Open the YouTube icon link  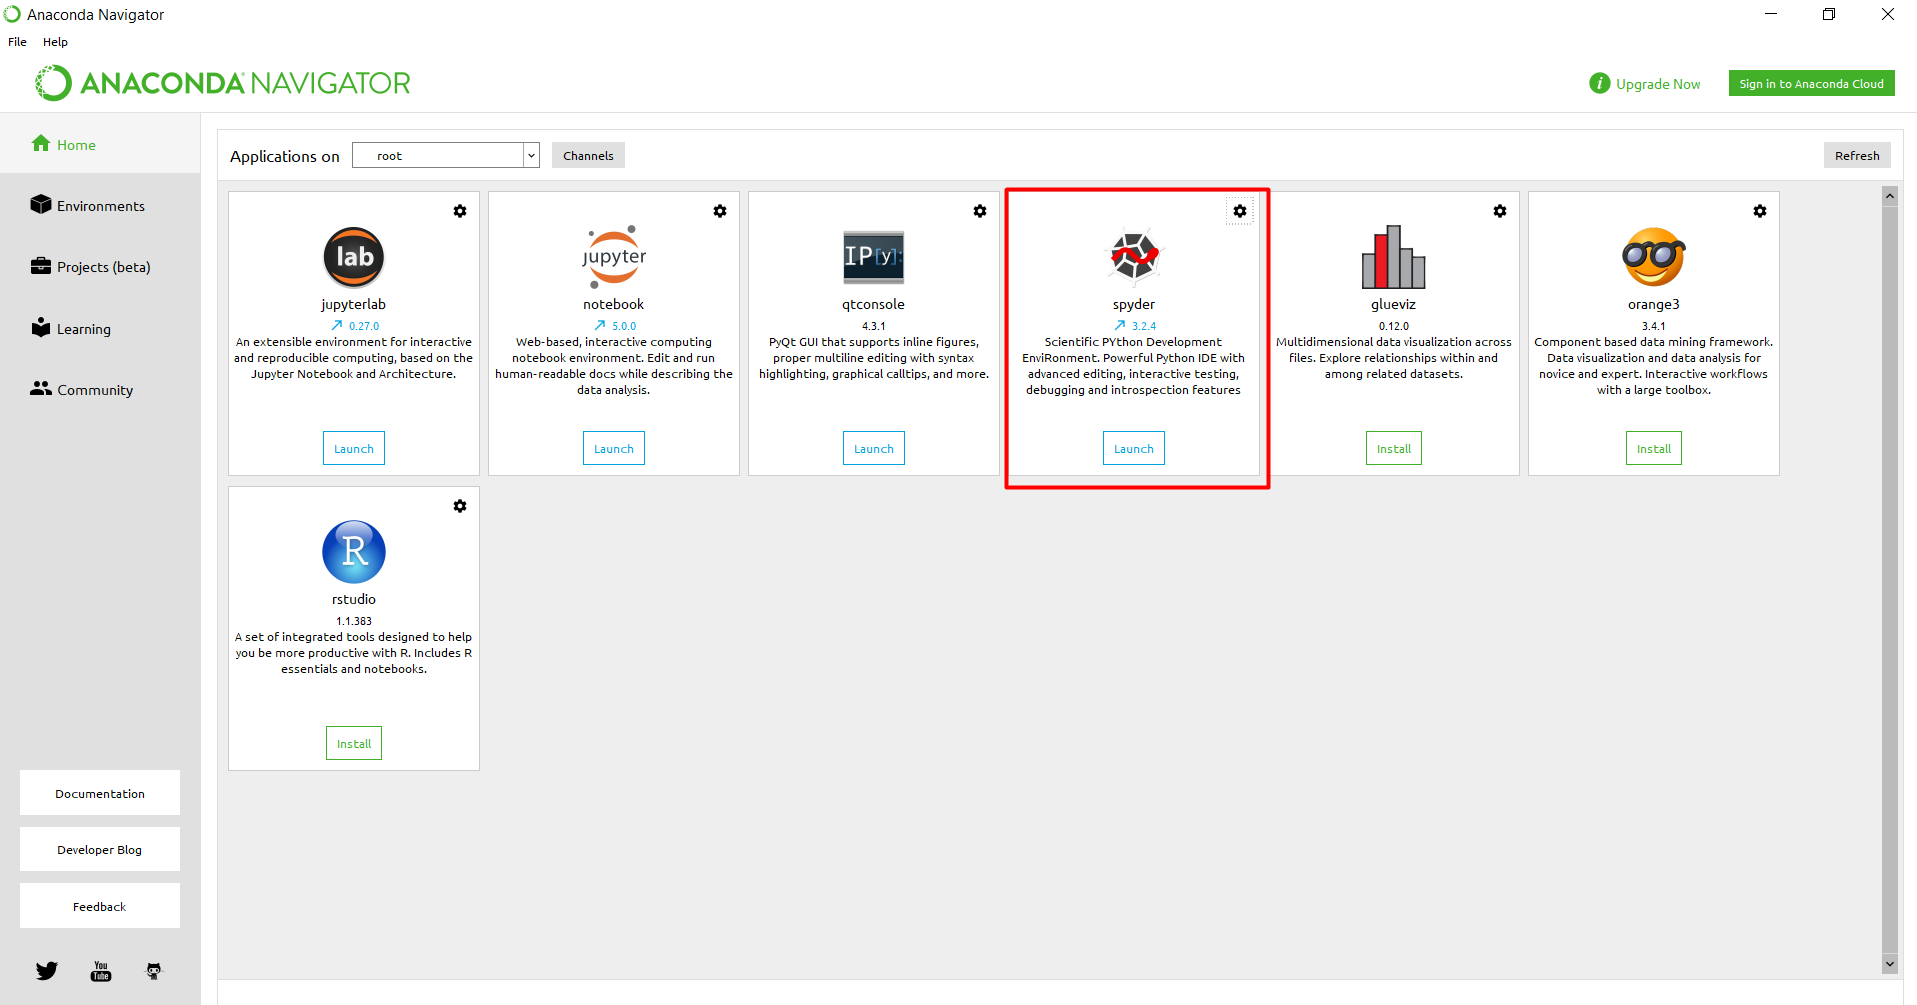(101, 971)
